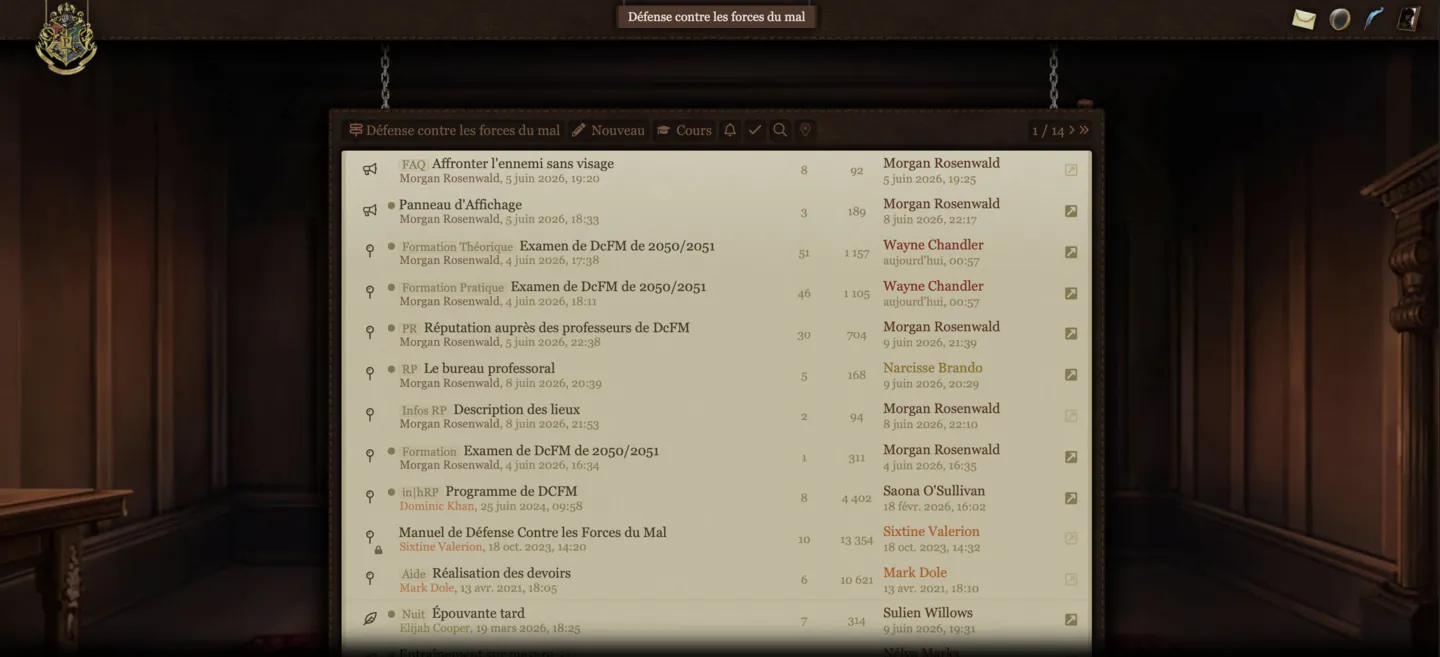Click the in|hRP tag label

[x=420, y=492]
